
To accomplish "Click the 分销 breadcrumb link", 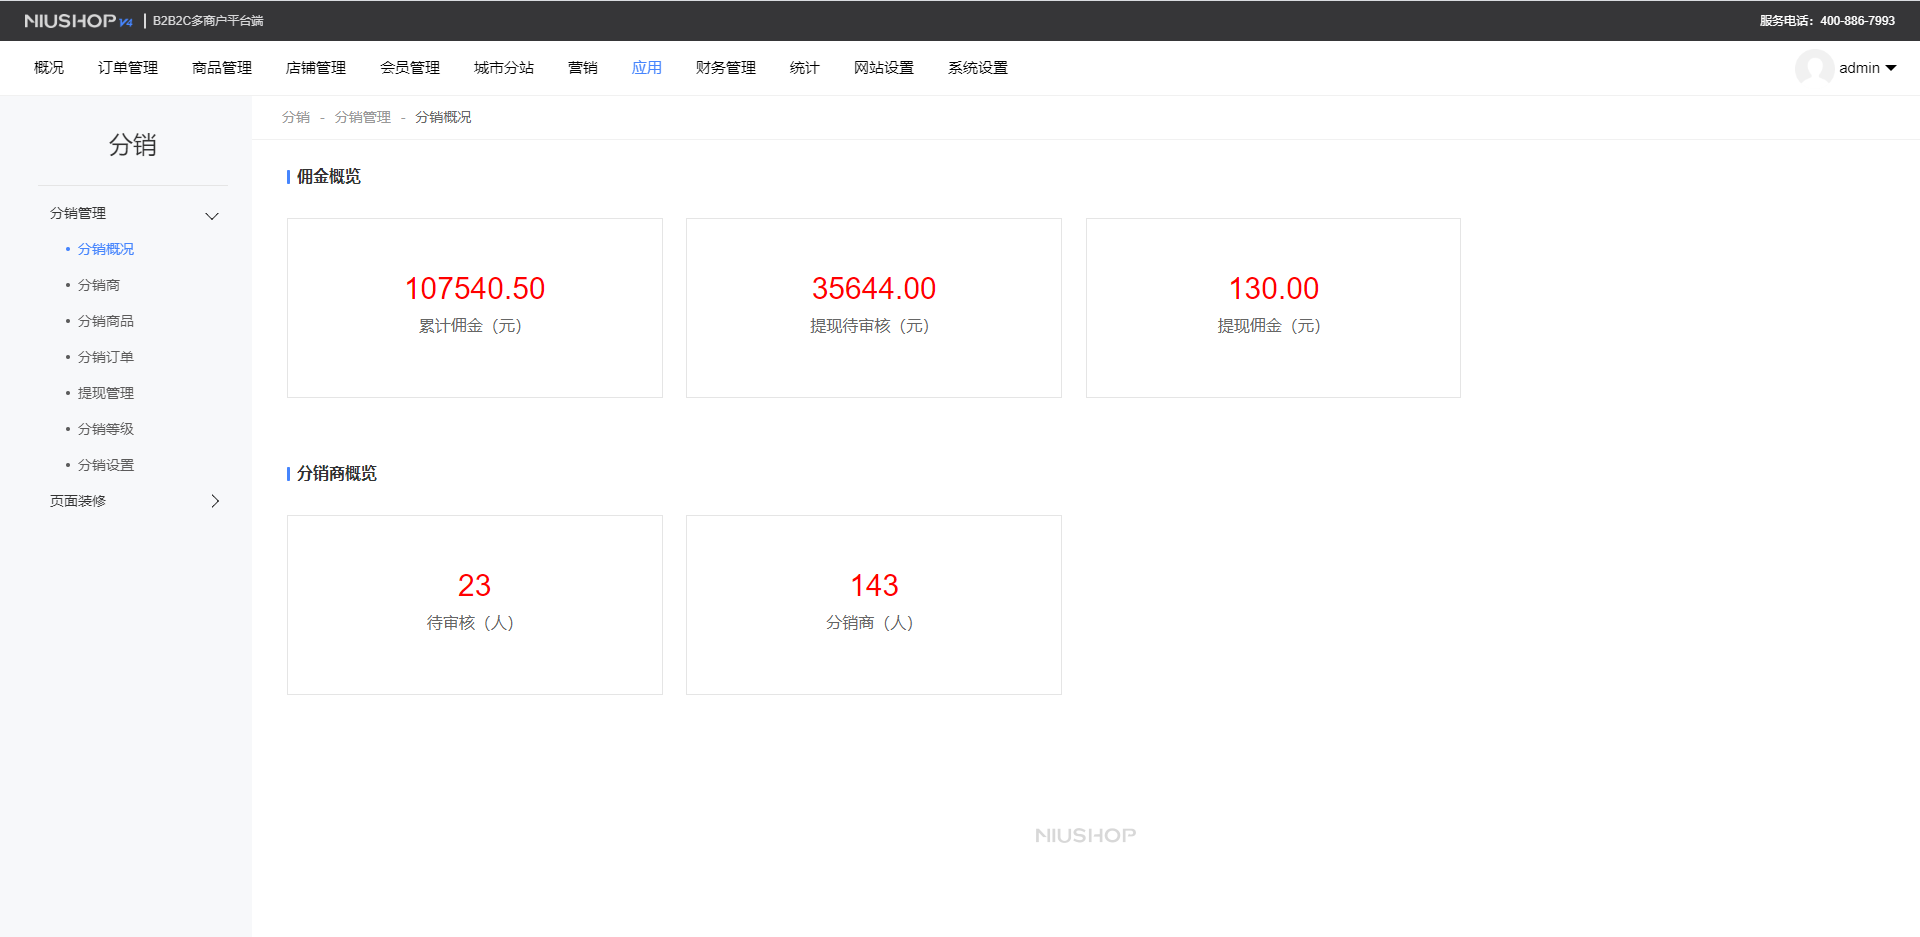I will click(x=296, y=117).
